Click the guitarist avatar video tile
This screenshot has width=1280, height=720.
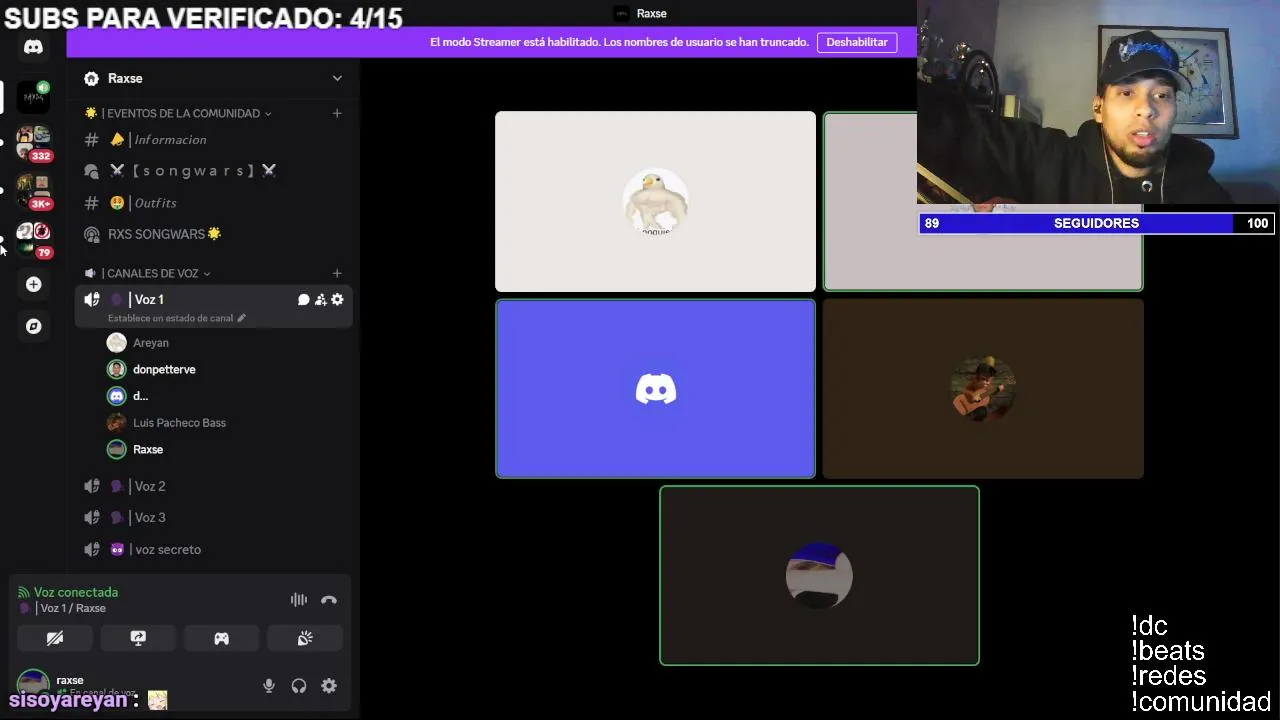[x=983, y=389]
